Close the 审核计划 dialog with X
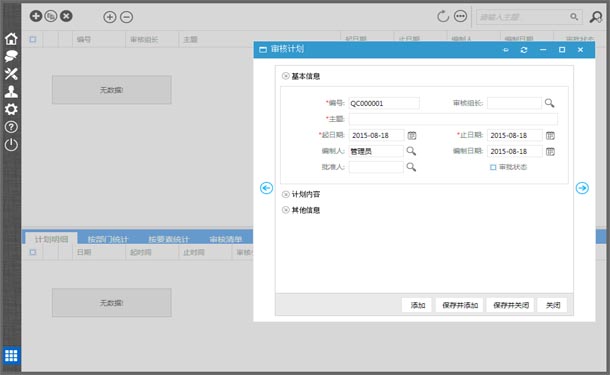The width and height of the screenshot is (610, 375). [580, 50]
